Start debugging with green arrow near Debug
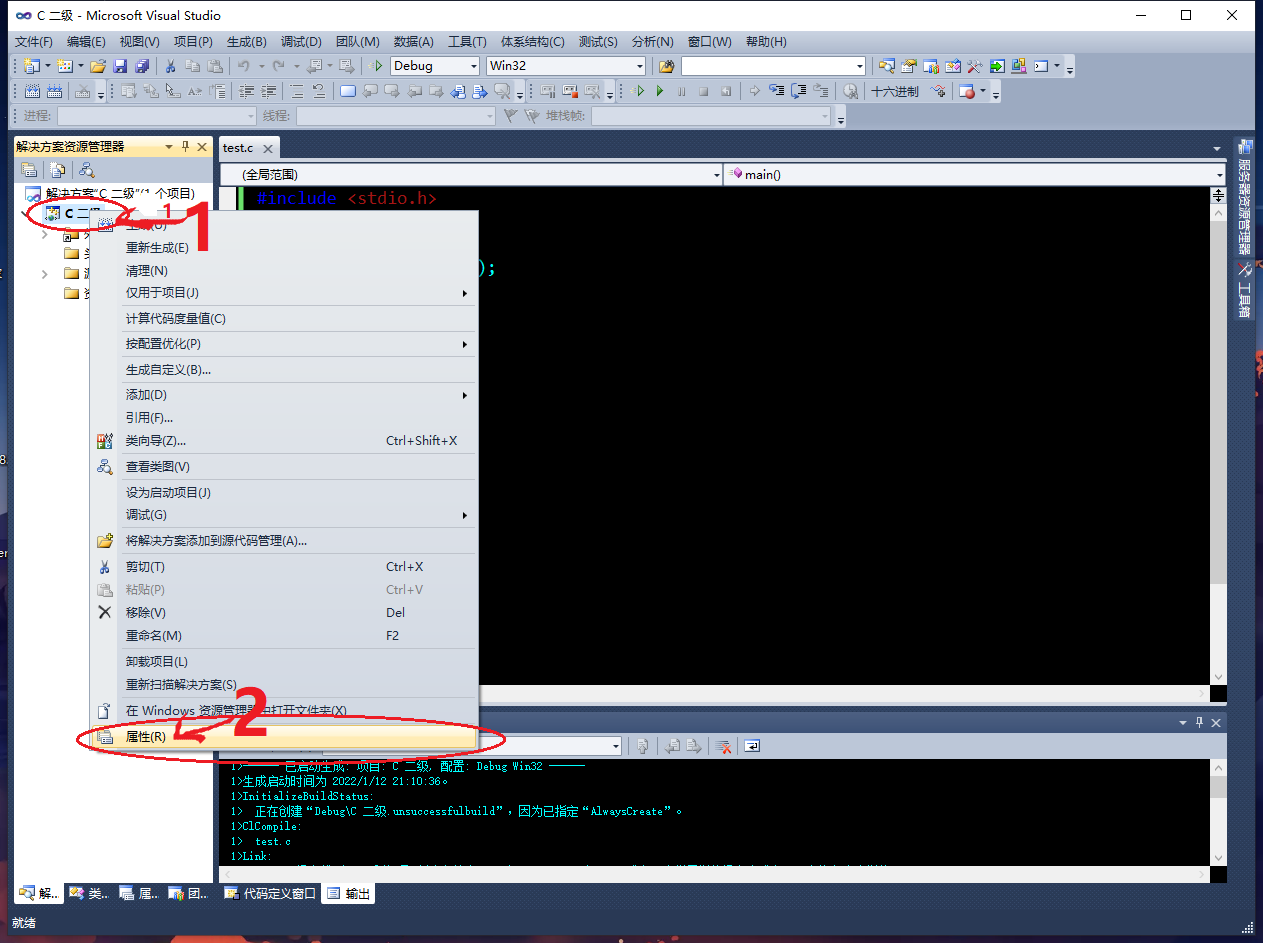Screen dimensions: 1263x943 coord(376,66)
